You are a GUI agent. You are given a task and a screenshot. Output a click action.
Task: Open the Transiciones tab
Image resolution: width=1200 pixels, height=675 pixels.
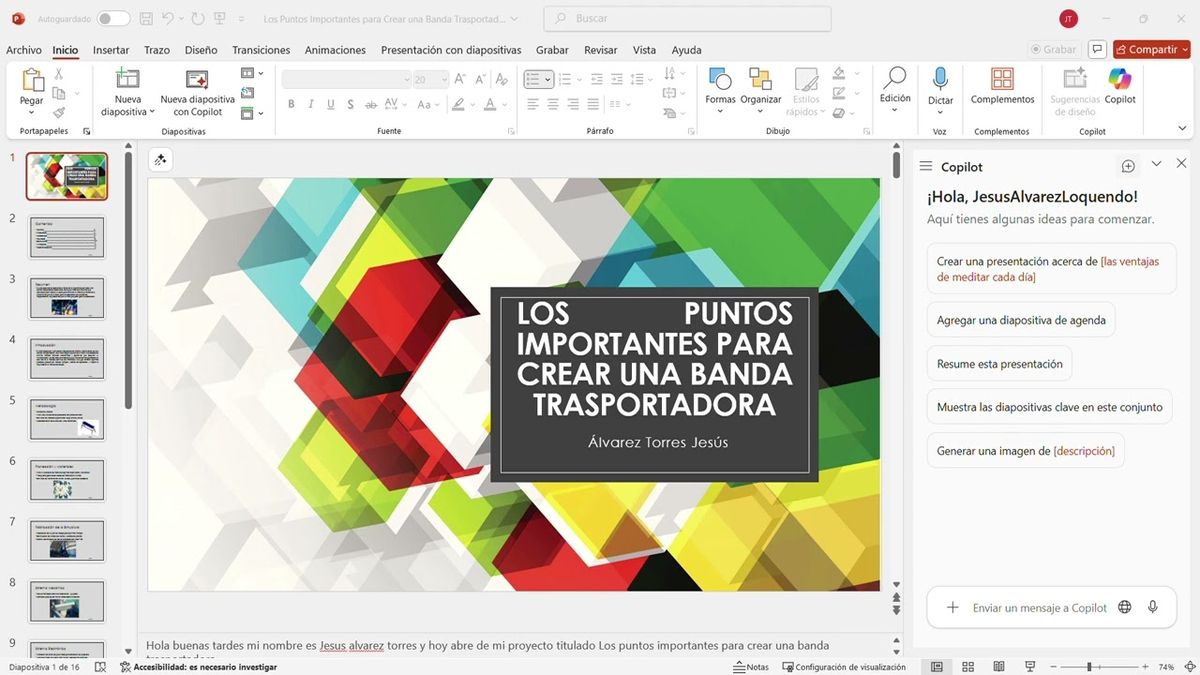[x=261, y=50]
